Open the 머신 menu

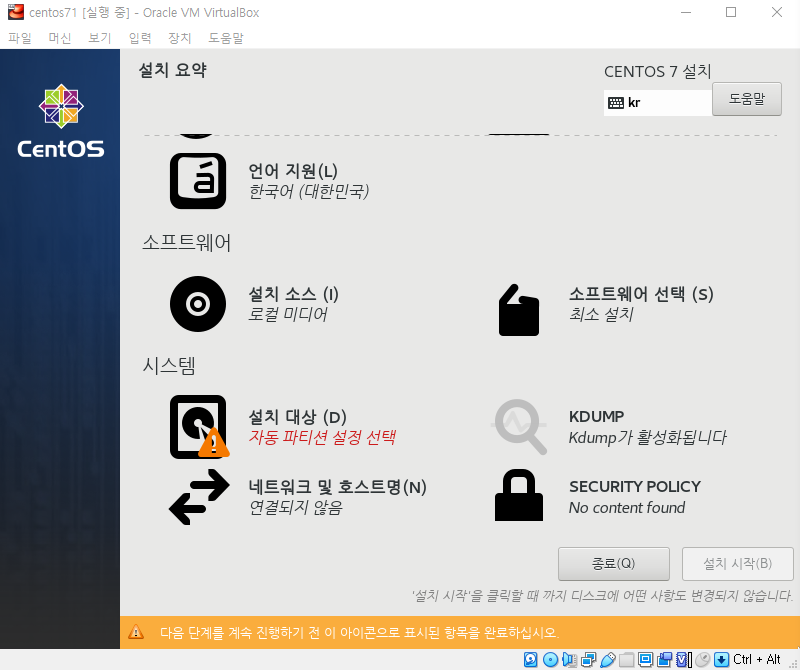click(60, 38)
